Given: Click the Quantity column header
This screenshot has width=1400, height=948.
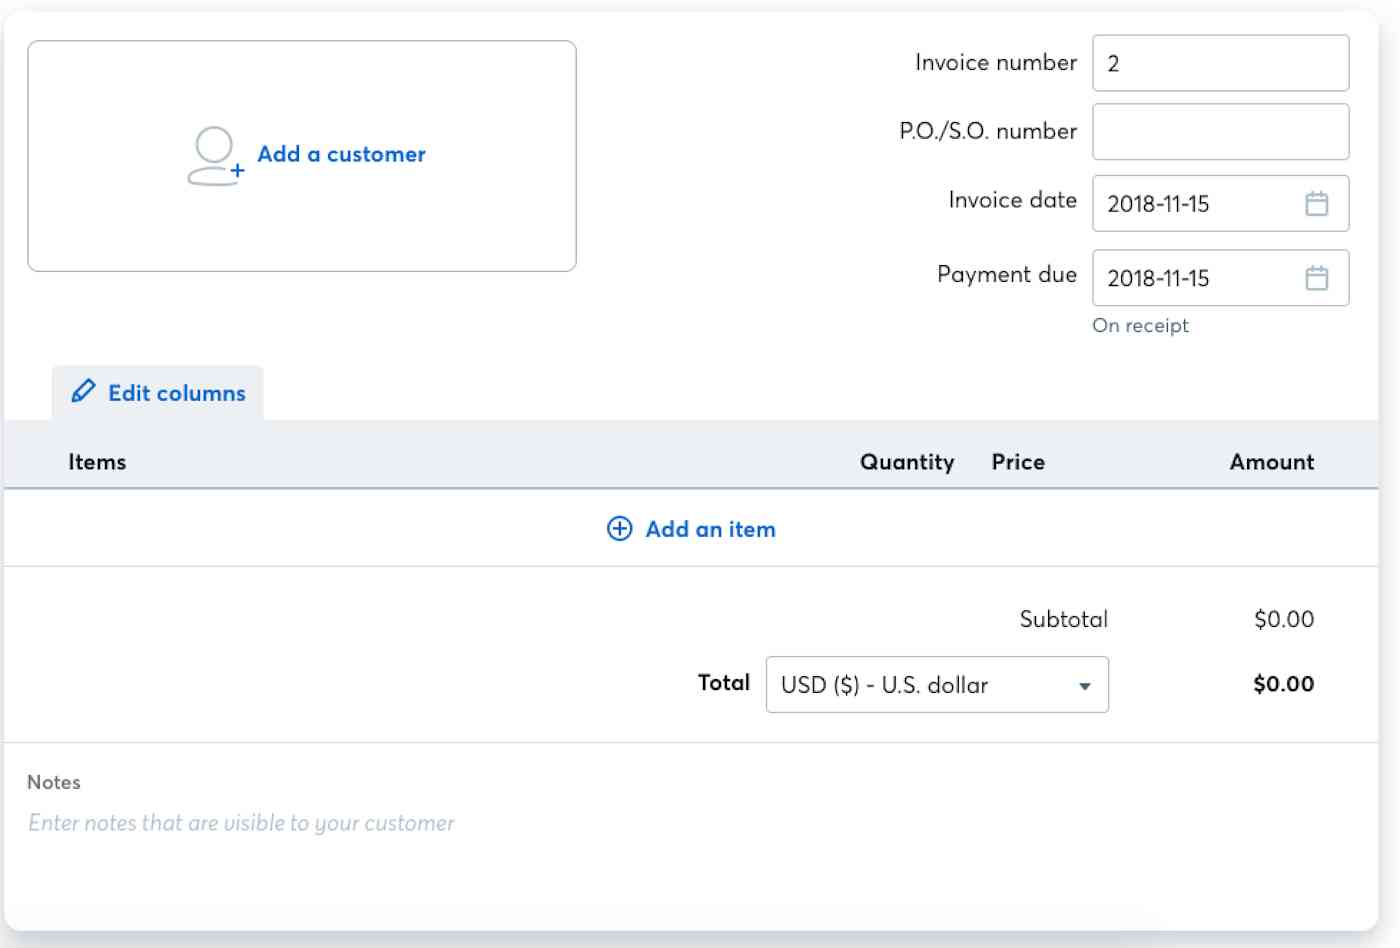Looking at the screenshot, I should click(907, 462).
